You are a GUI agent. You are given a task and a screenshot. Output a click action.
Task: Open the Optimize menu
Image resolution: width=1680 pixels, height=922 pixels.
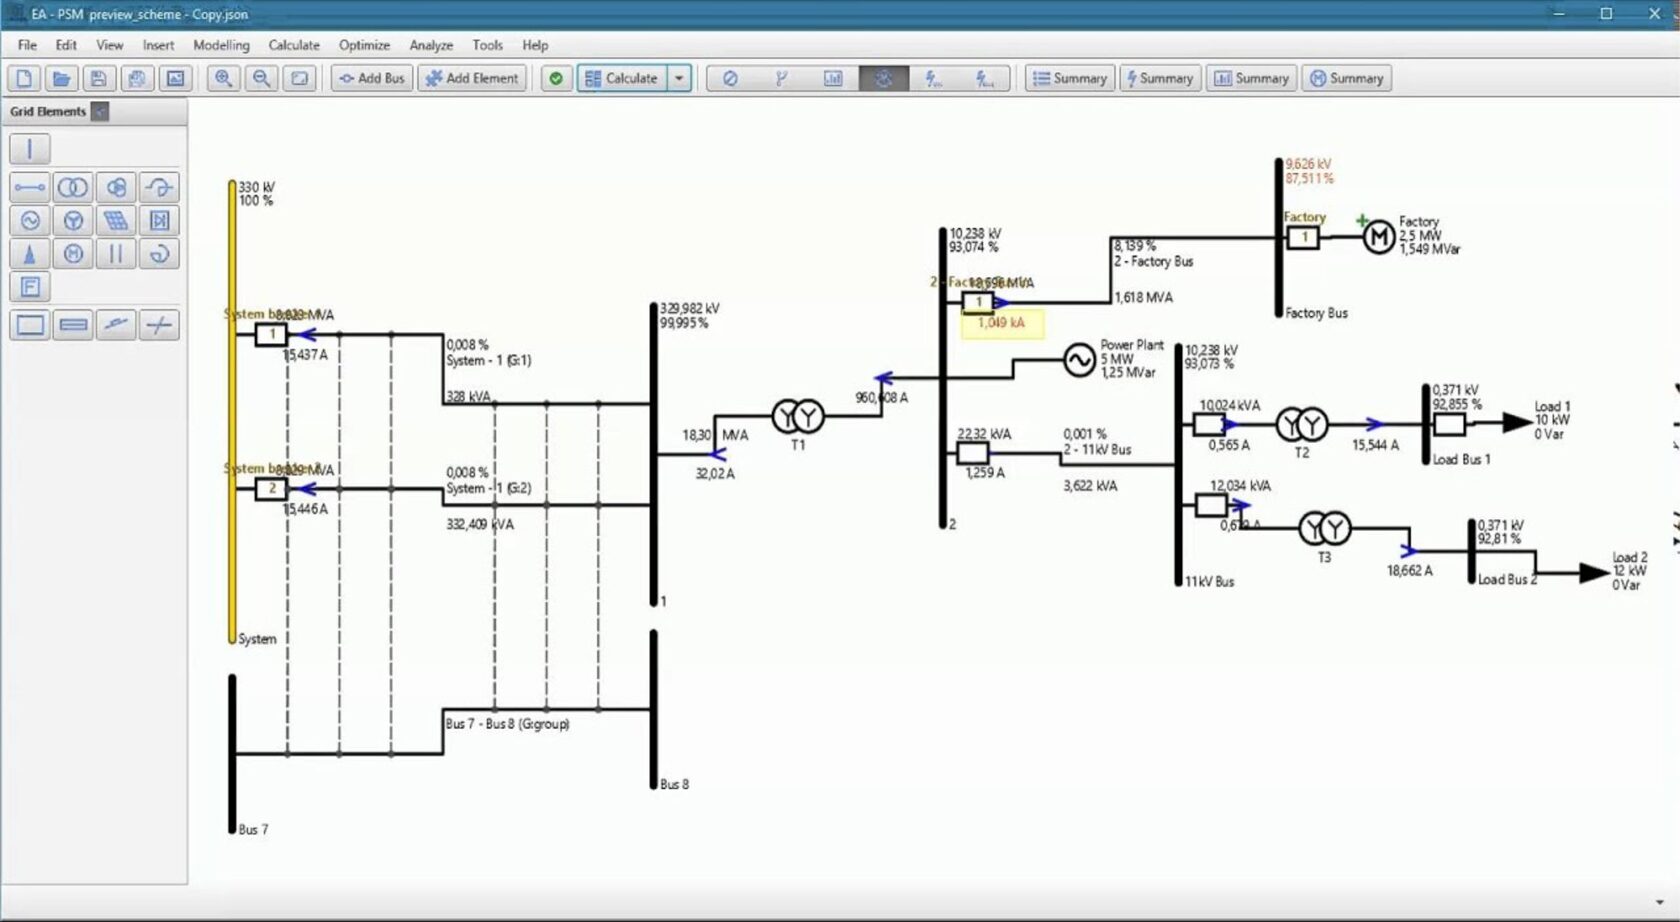pos(364,45)
